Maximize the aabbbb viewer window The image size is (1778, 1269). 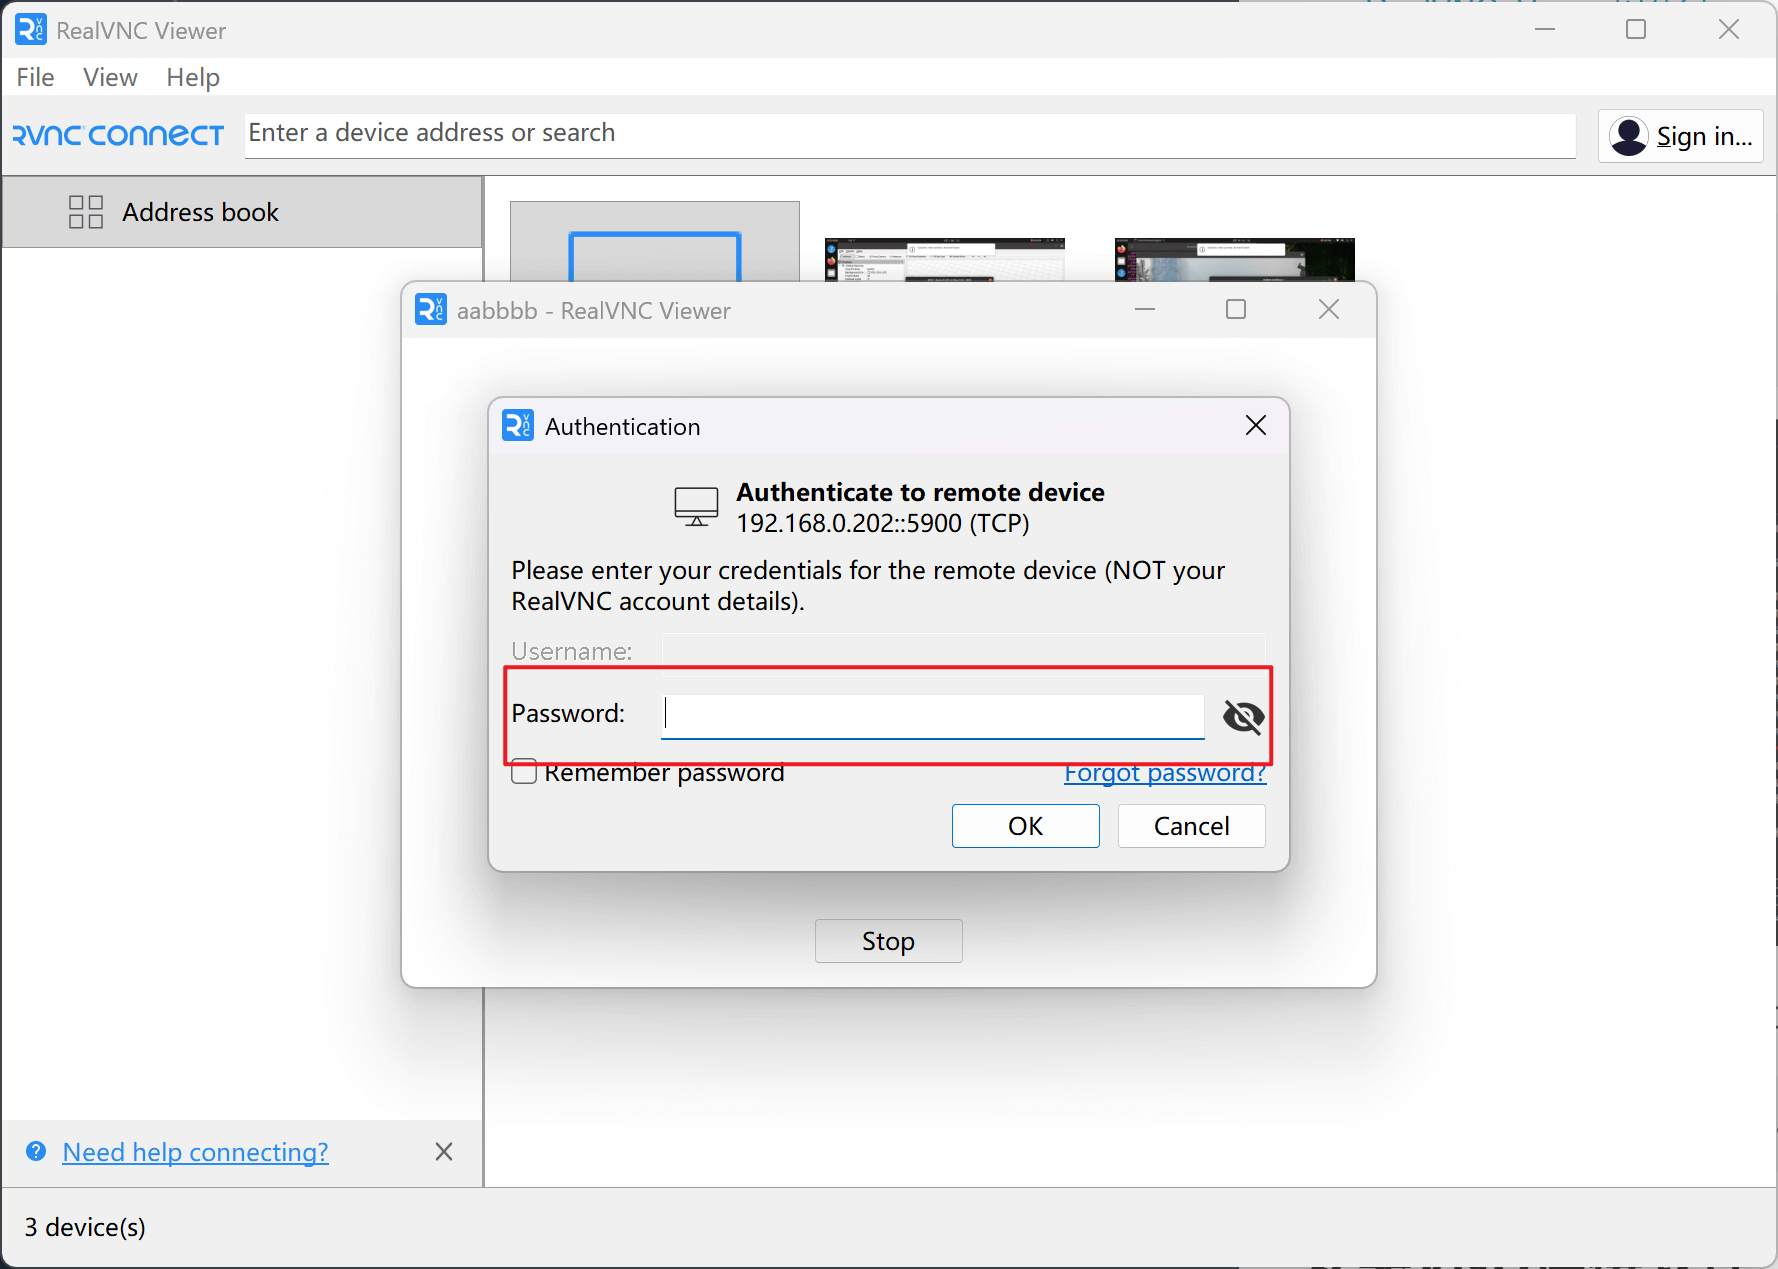(x=1236, y=310)
